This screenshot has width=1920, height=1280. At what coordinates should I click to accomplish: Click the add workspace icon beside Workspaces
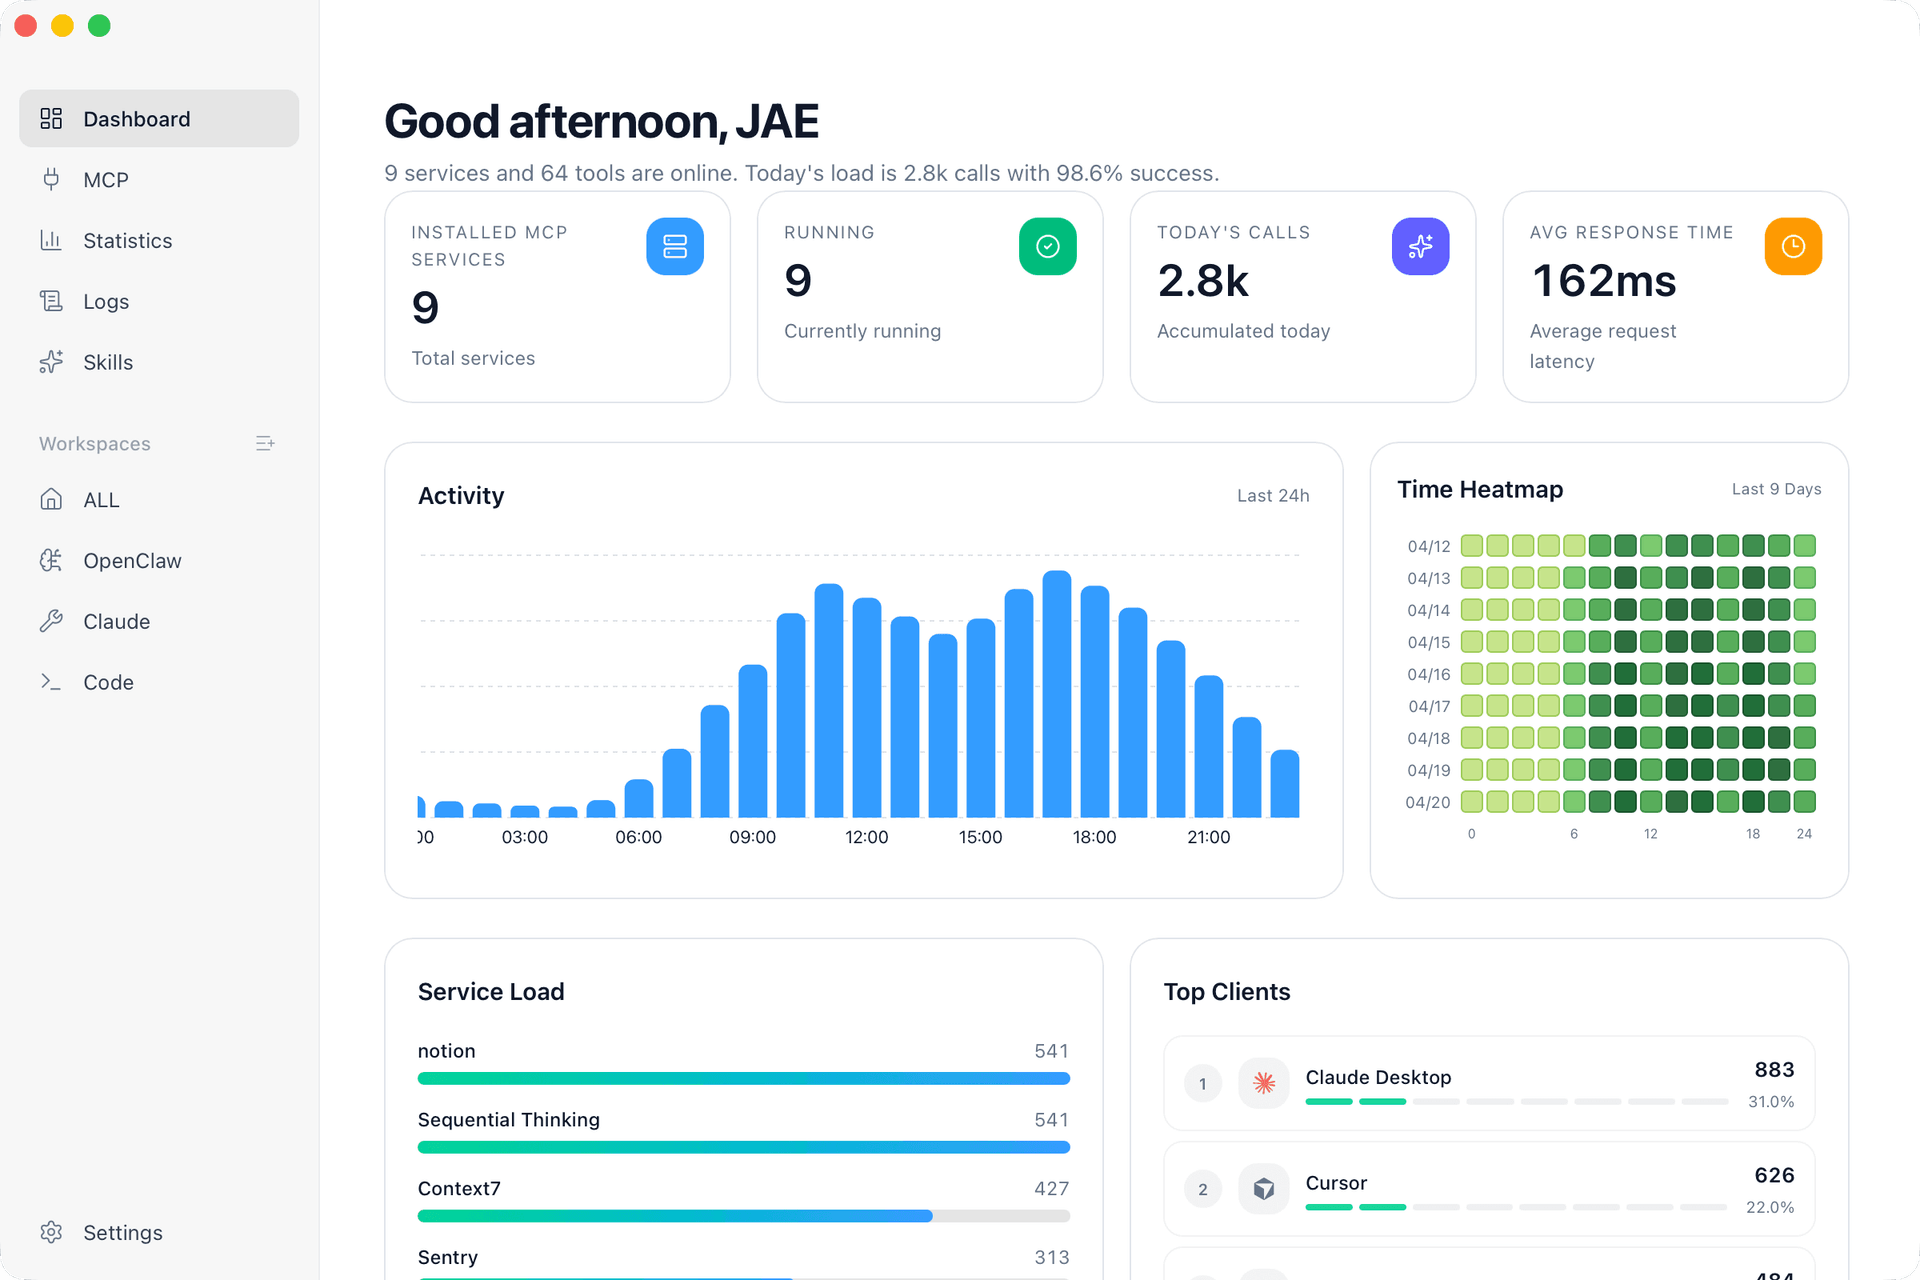click(x=265, y=443)
